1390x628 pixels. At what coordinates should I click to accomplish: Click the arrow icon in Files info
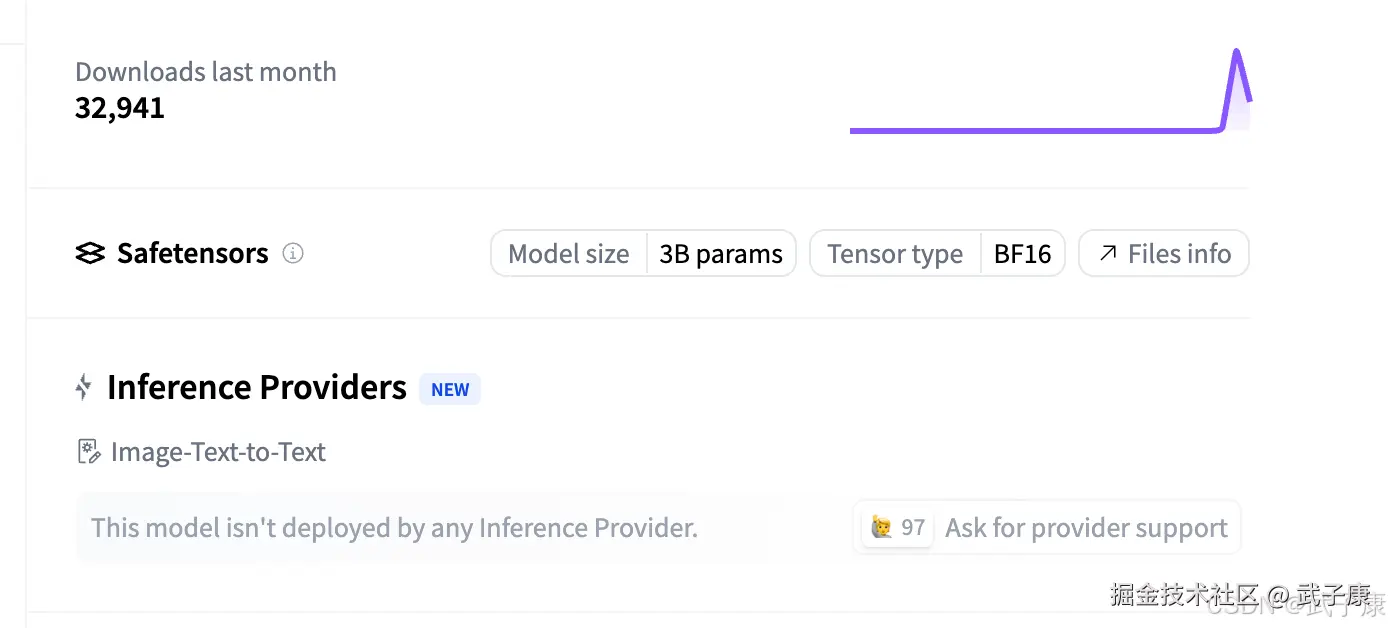click(x=1107, y=253)
